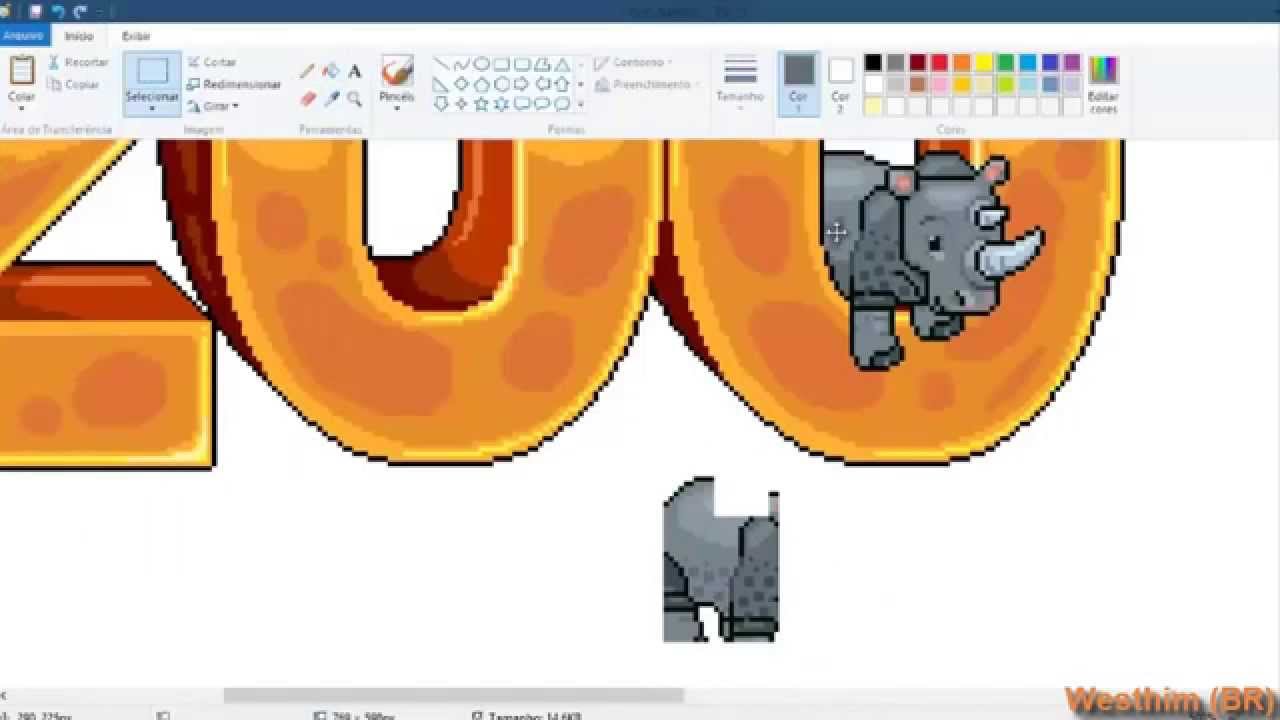Image resolution: width=1280 pixels, height=720 pixels.
Task: Pick the dark red color swatch
Action: click(917, 63)
